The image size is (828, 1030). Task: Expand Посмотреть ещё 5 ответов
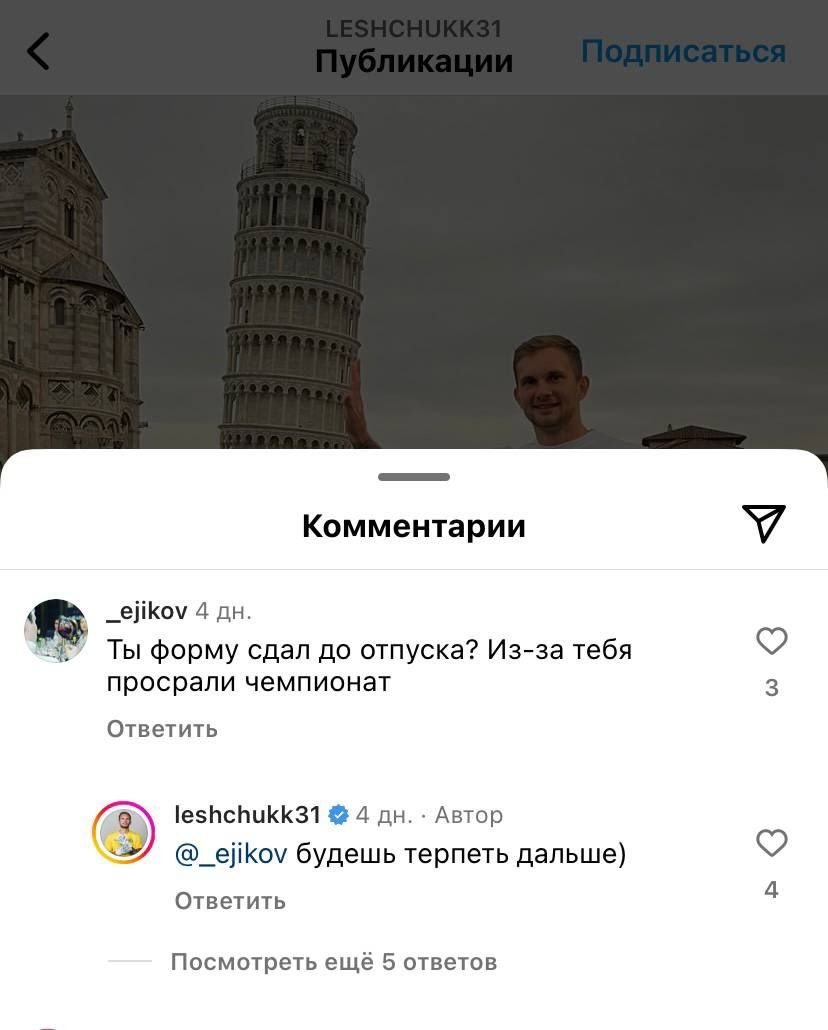(334, 962)
